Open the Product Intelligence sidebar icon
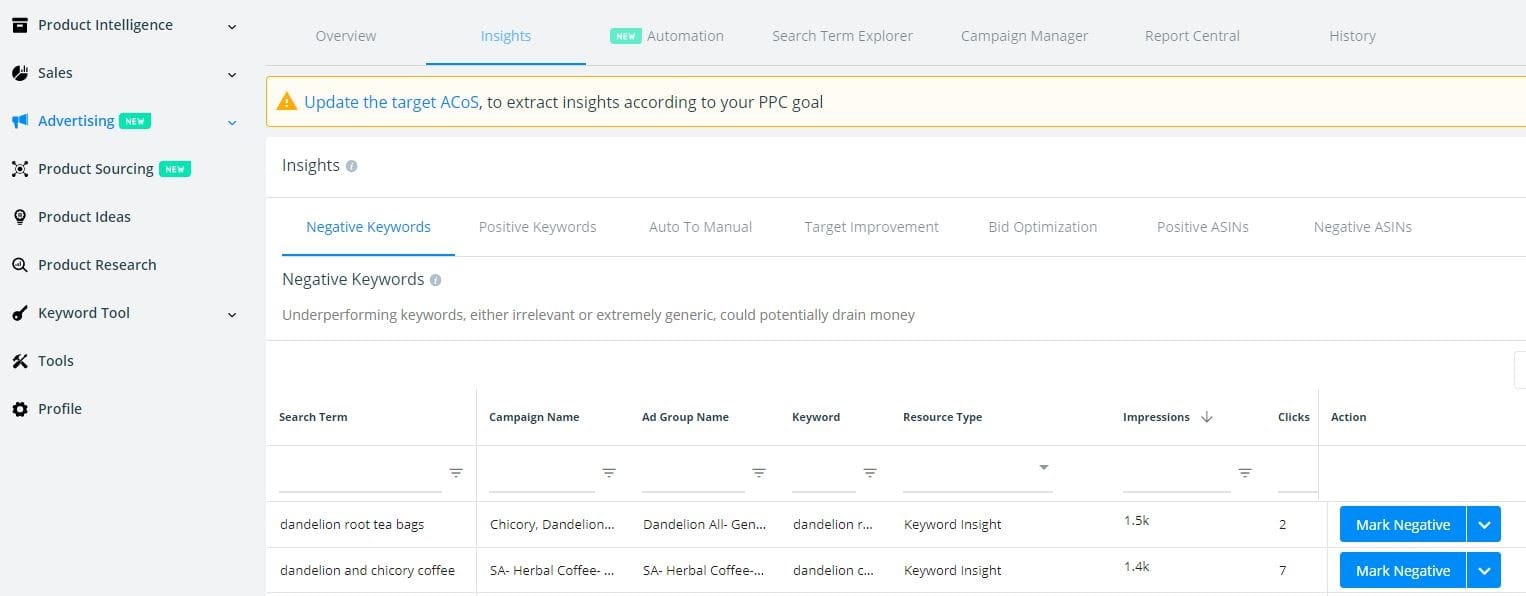 [x=20, y=25]
